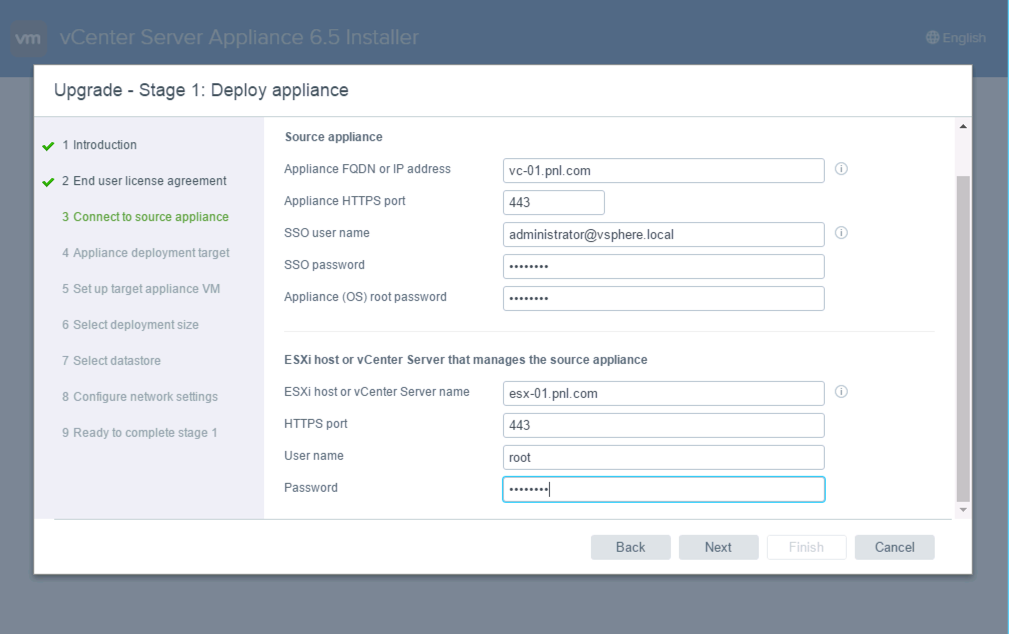Go to step 2 End user license agreement
The width and height of the screenshot is (1009, 634).
coord(144,181)
